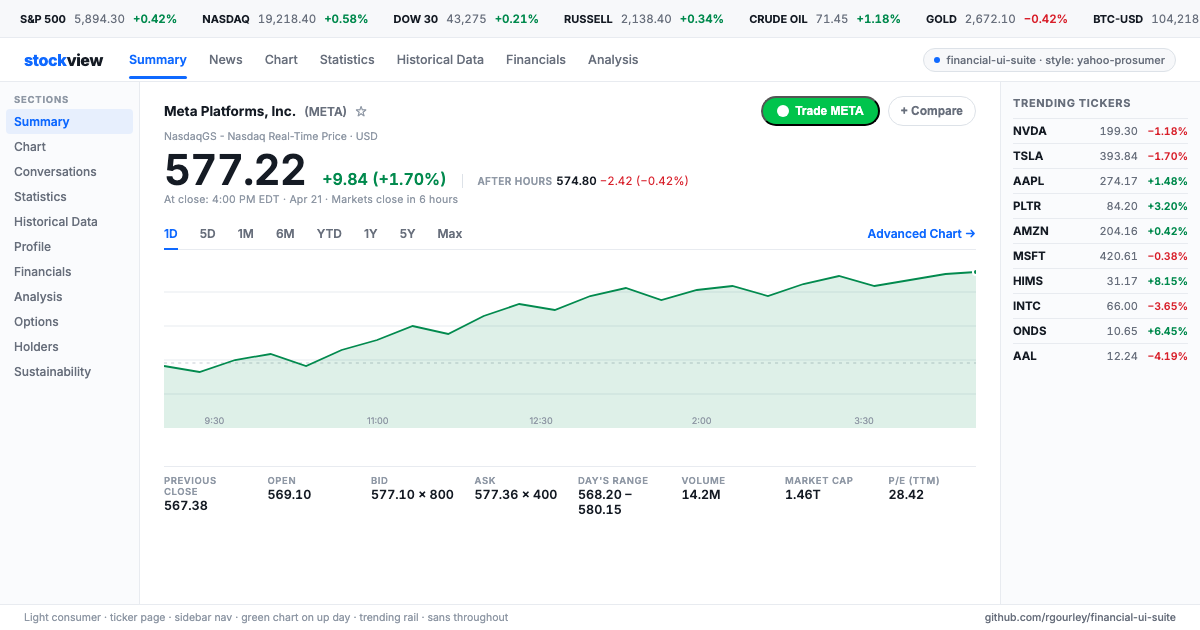Click the 577.22 current price
The image size is (1200, 630).
click(235, 171)
